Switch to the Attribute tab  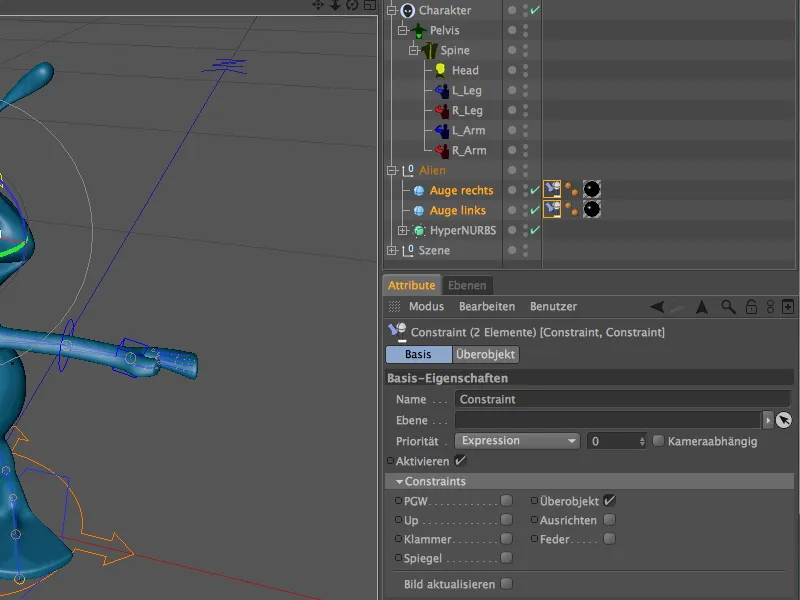pyautogui.click(x=412, y=286)
